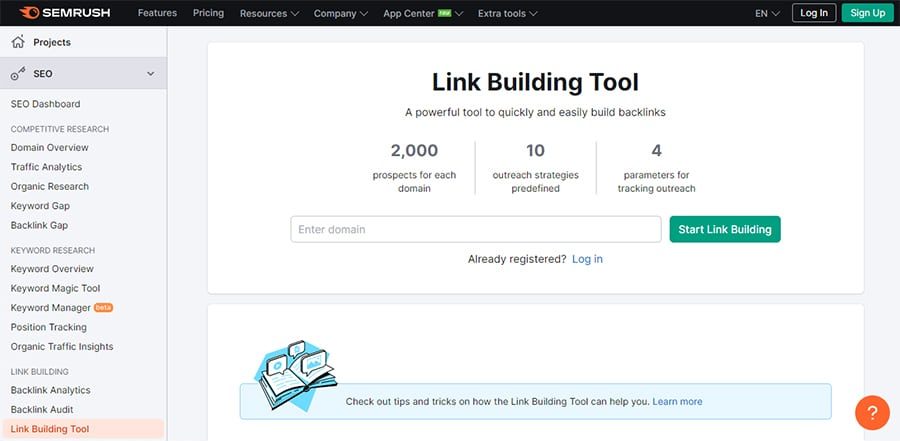Collapse the SEO sidebar section

[150, 74]
